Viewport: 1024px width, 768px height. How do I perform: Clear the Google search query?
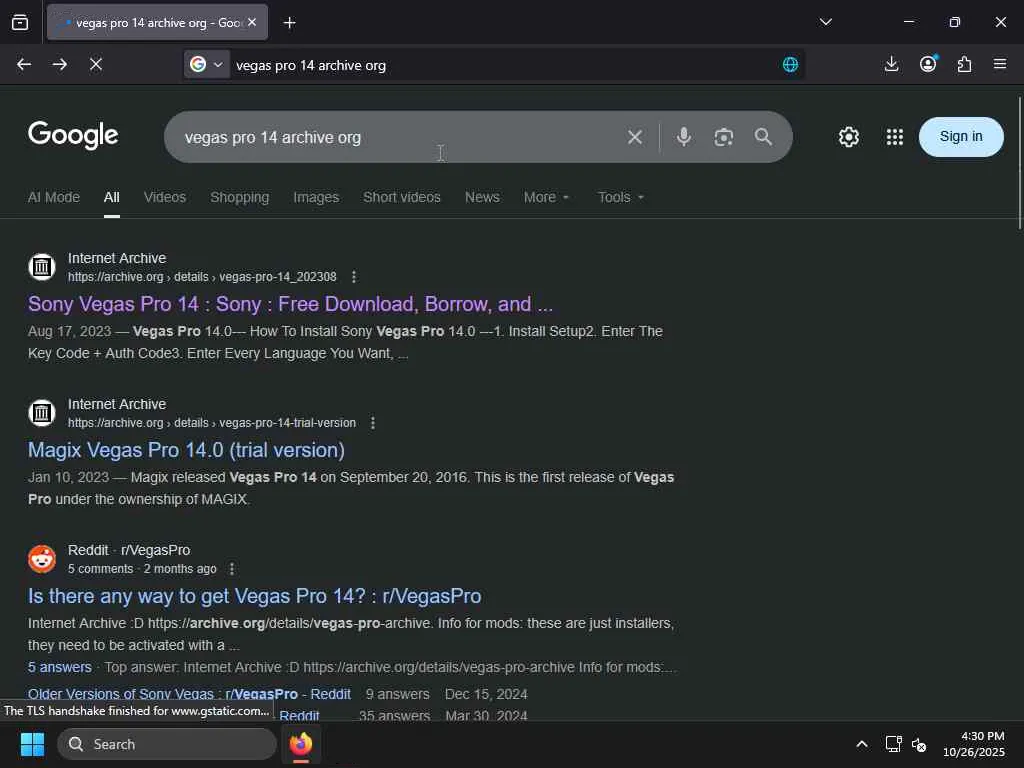click(x=635, y=137)
